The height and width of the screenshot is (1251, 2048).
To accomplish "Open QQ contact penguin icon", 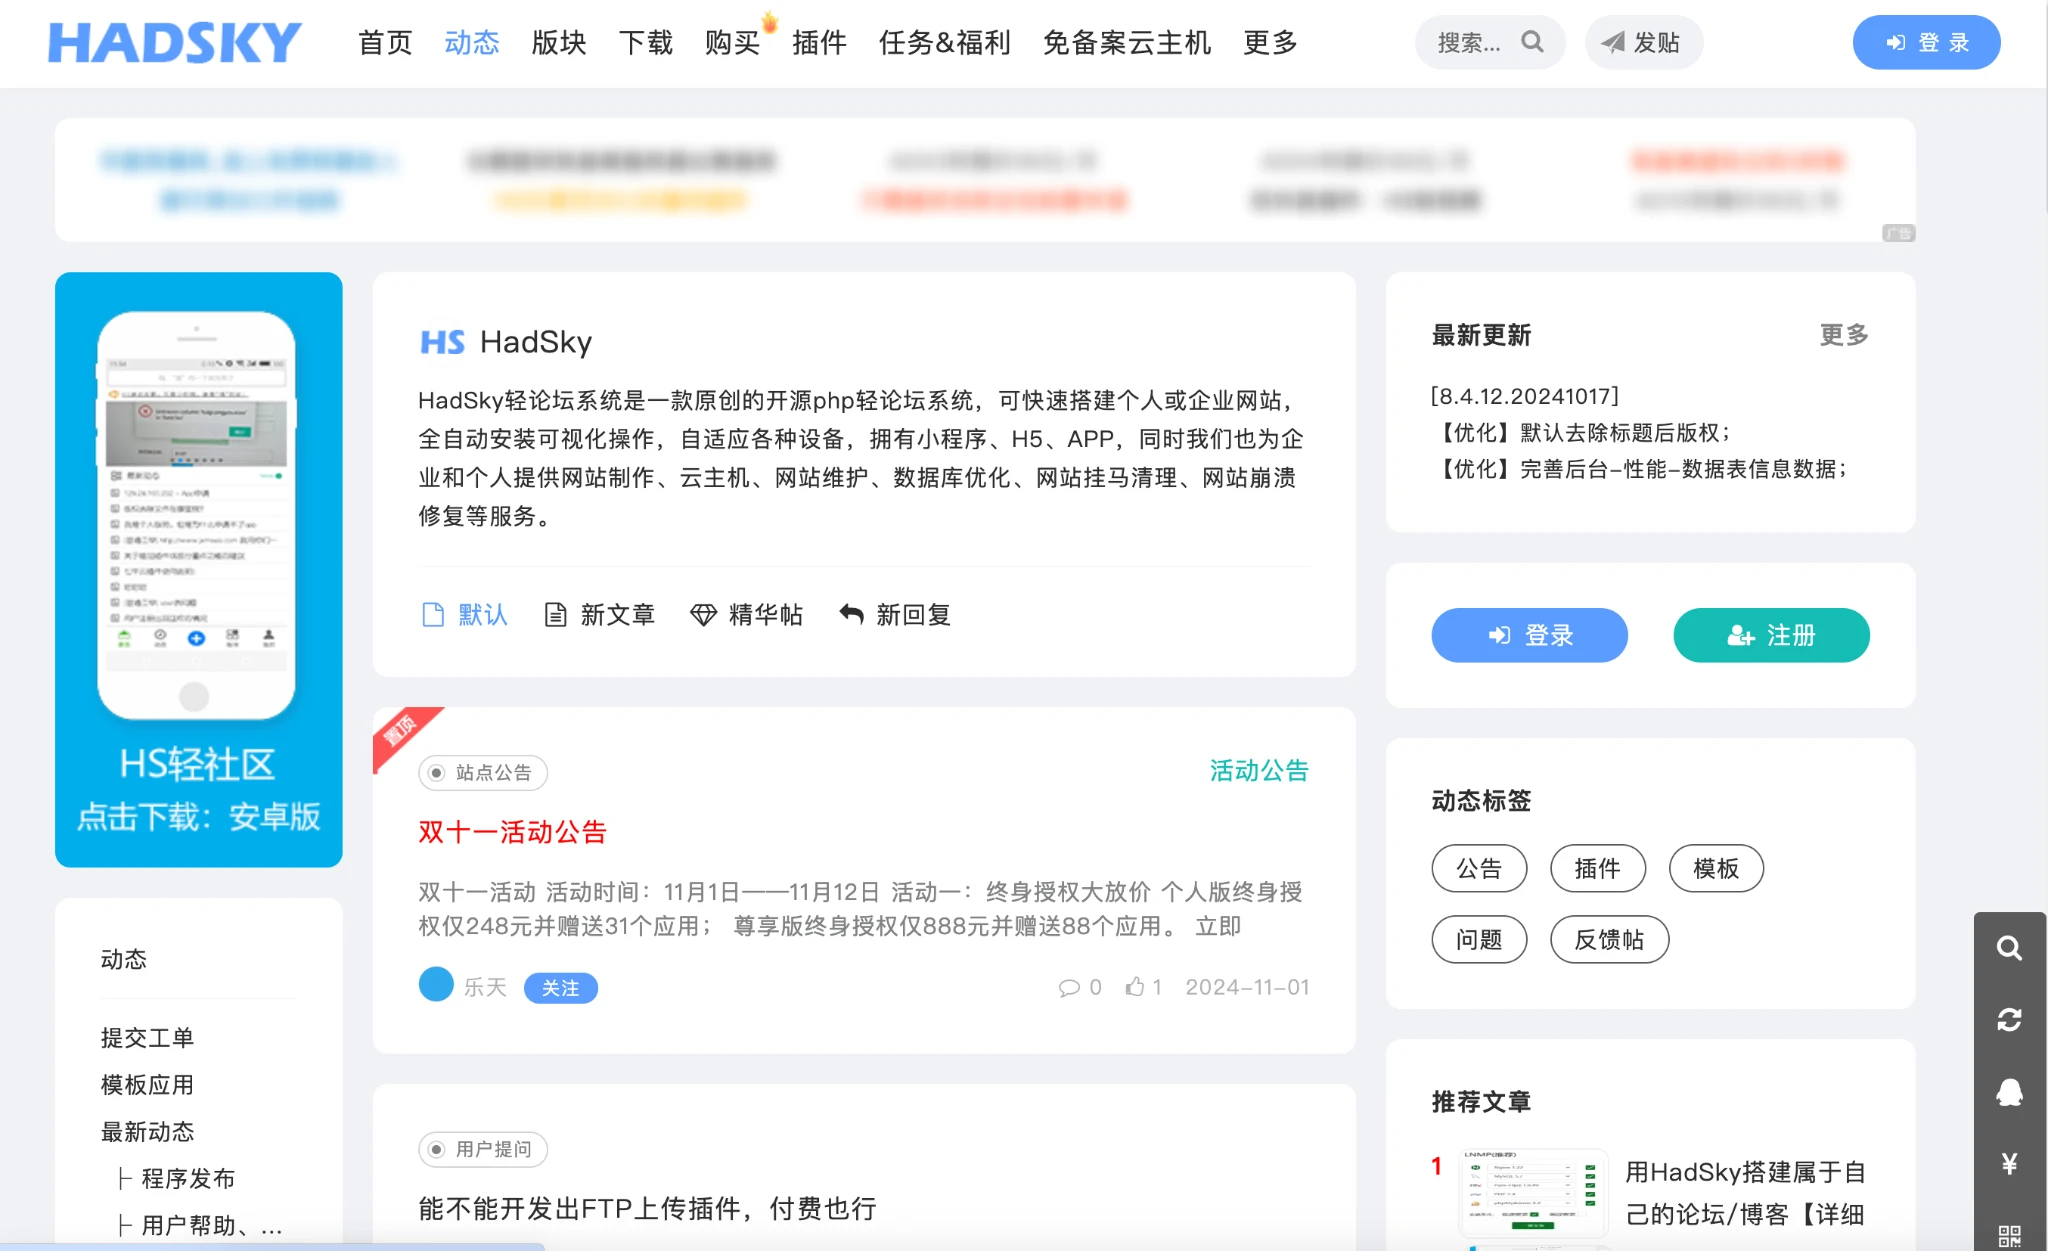I will (x=2009, y=1092).
